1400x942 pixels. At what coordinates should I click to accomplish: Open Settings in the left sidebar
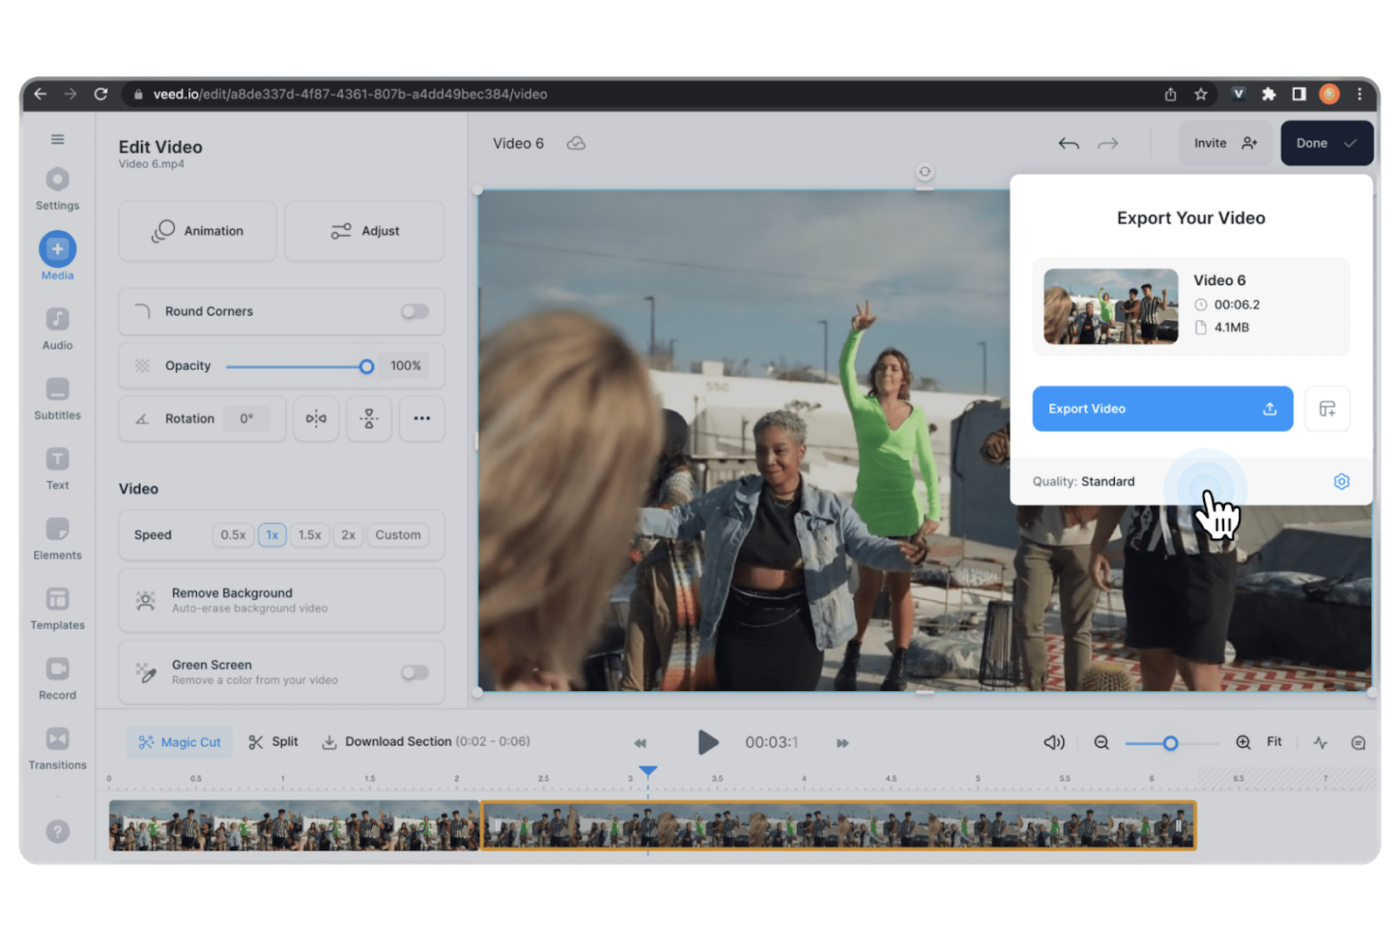click(x=57, y=189)
